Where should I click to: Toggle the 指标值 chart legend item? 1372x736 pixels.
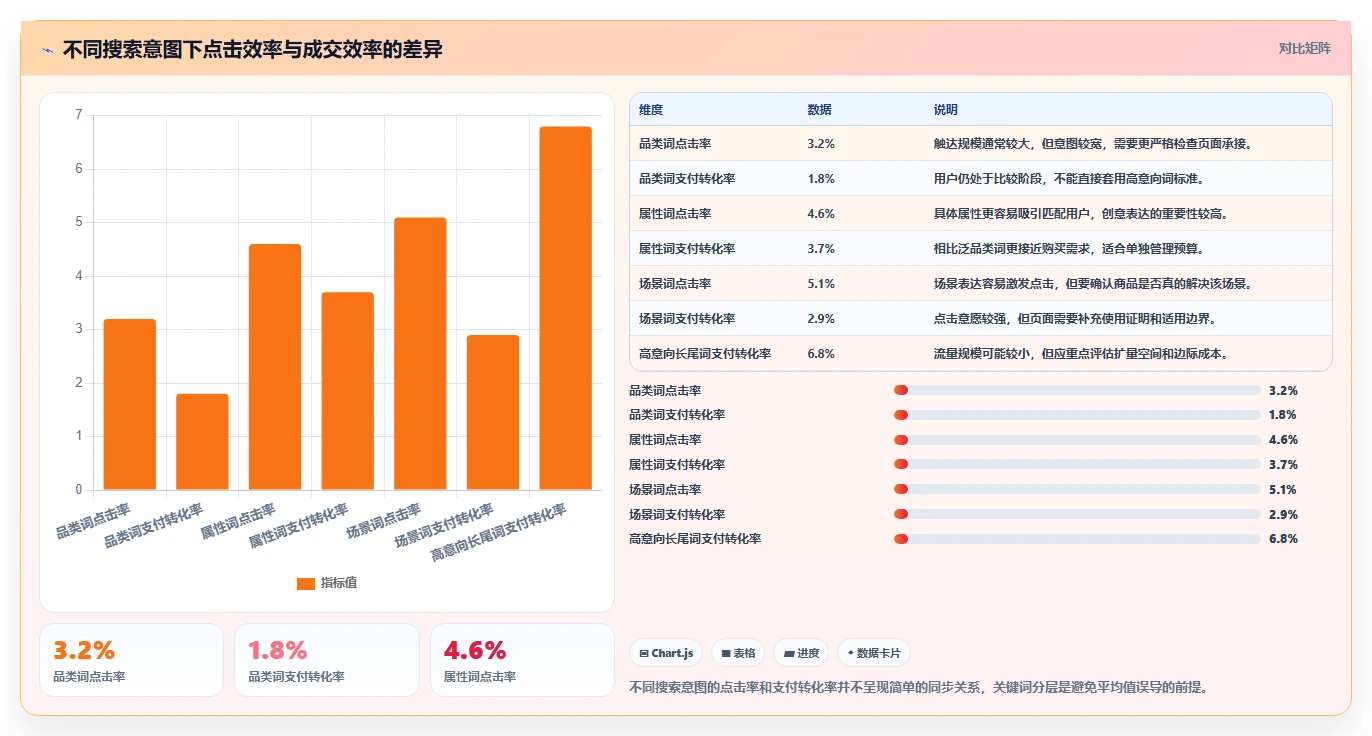point(327,583)
